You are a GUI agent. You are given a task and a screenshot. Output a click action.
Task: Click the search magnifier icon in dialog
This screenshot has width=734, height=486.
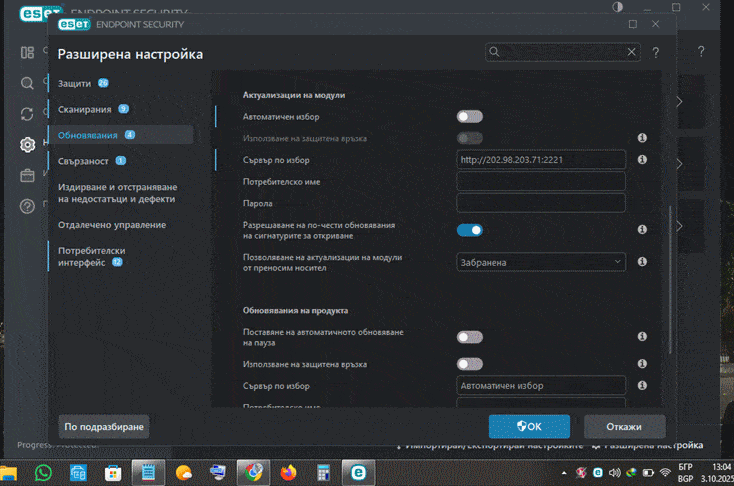(x=494, y=52)
